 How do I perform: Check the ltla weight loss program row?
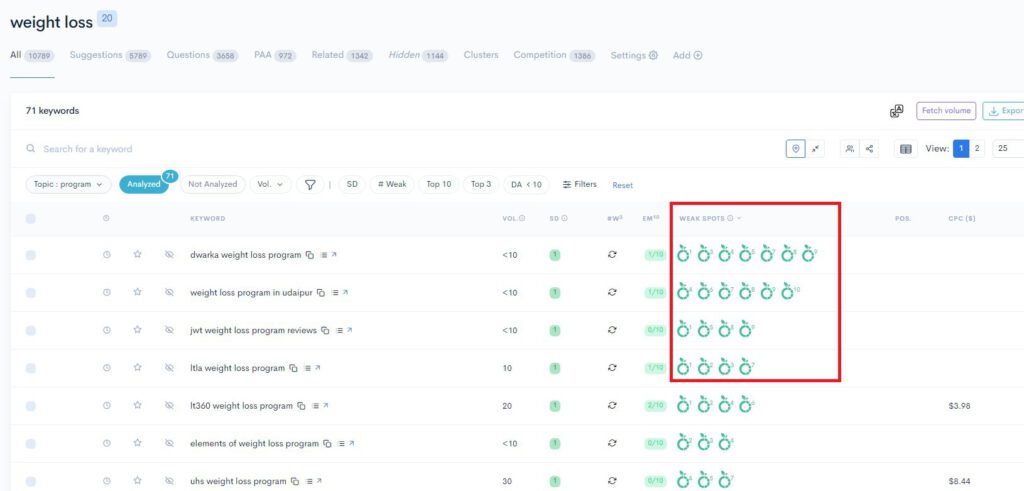[31, 368]
